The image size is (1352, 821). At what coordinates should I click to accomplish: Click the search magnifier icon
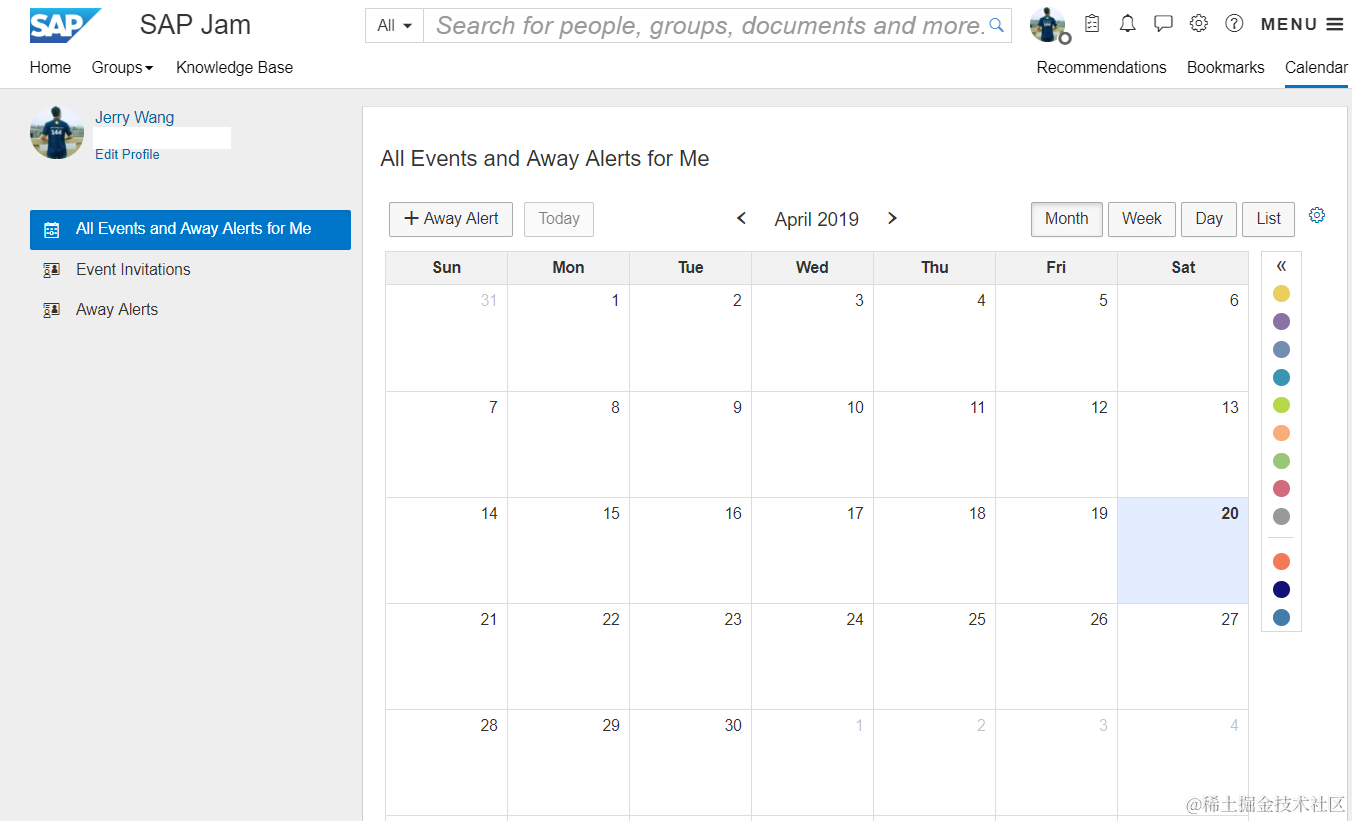click(996, 25)
